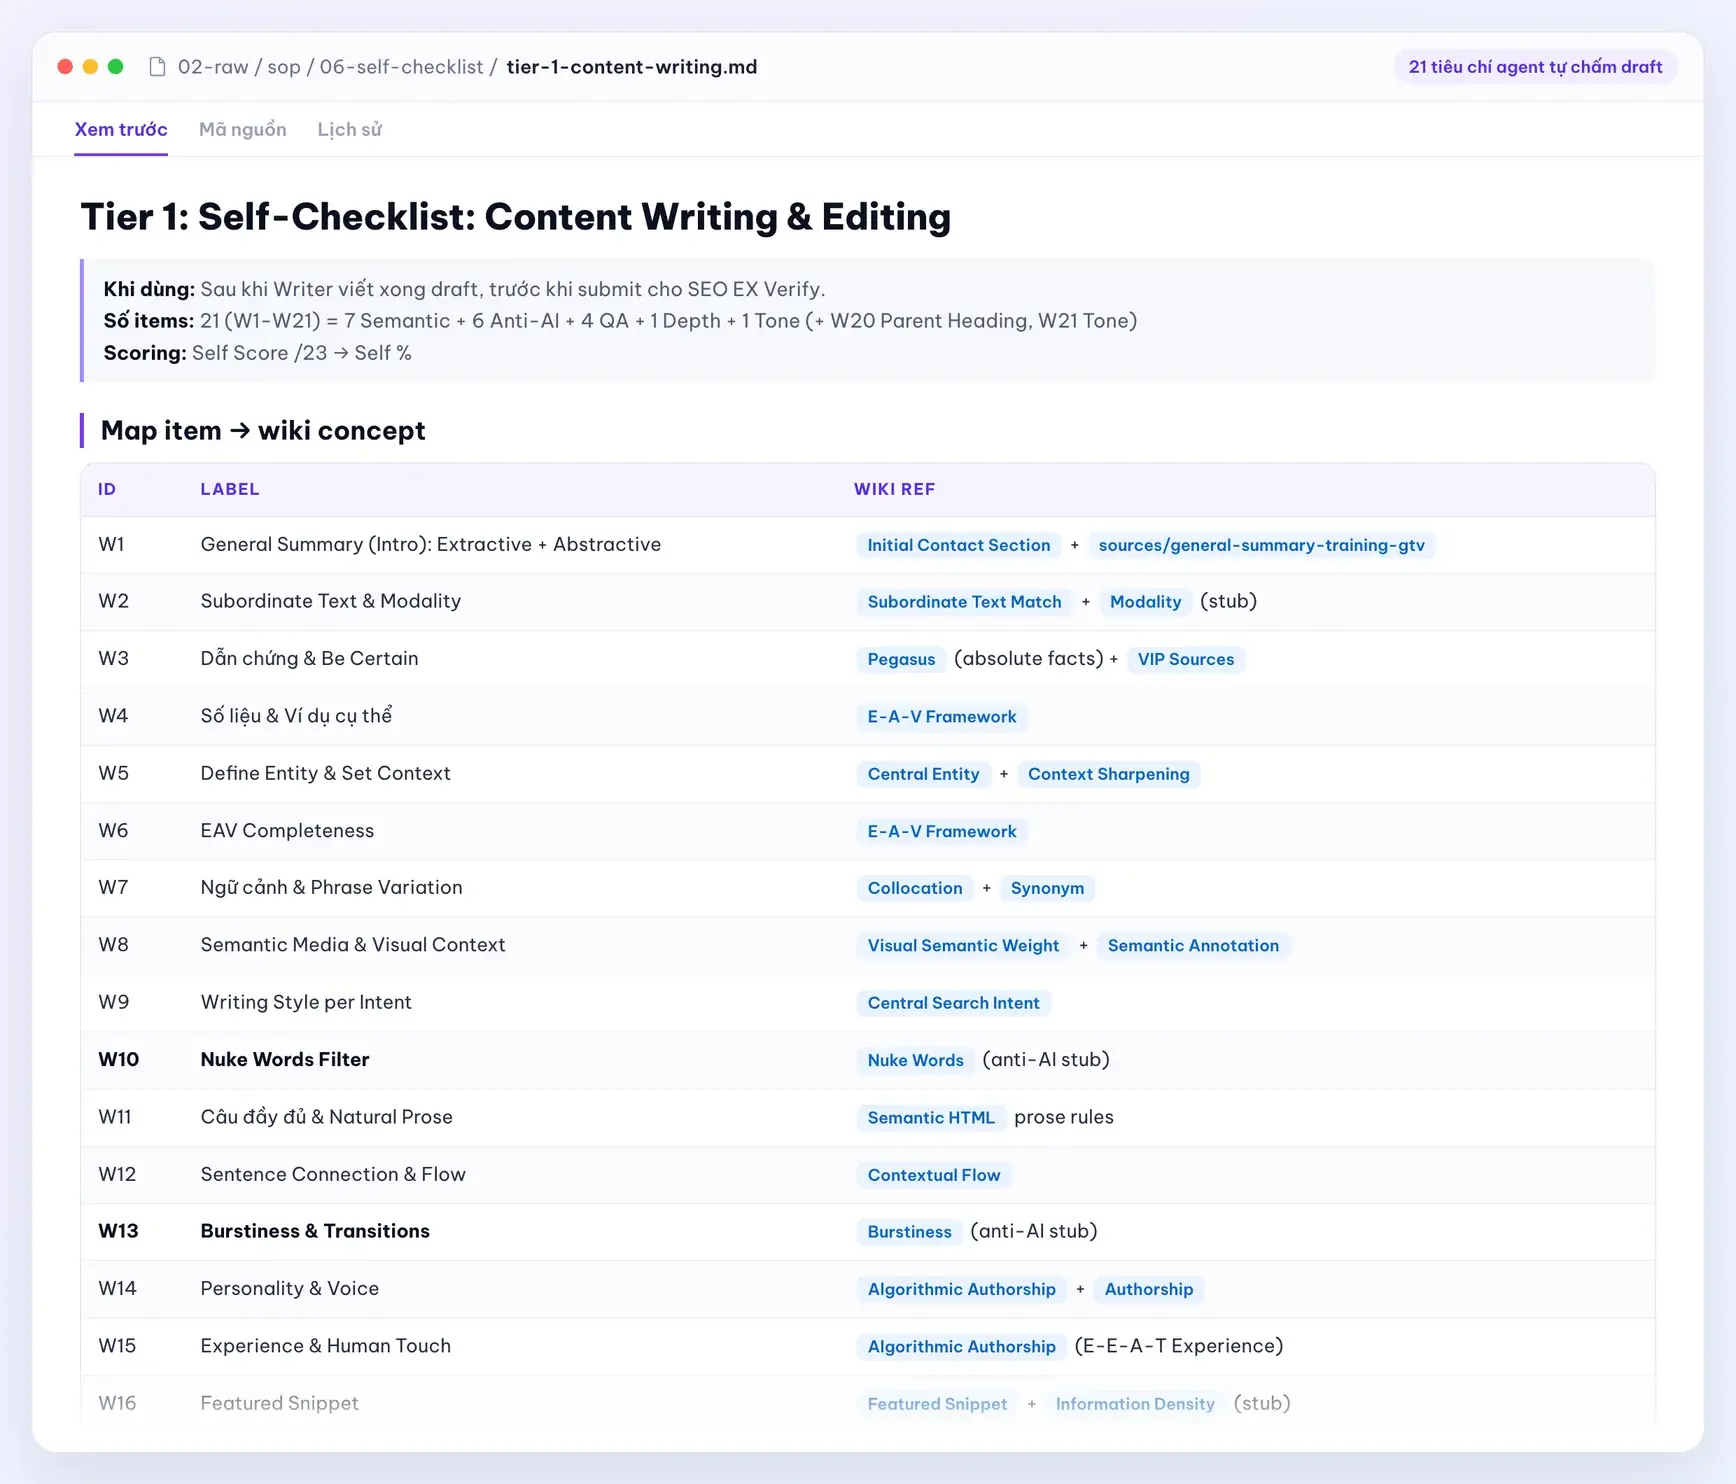
Task: Open the sources/general-summary-training-gtv link
Action: click(1261, 545)
